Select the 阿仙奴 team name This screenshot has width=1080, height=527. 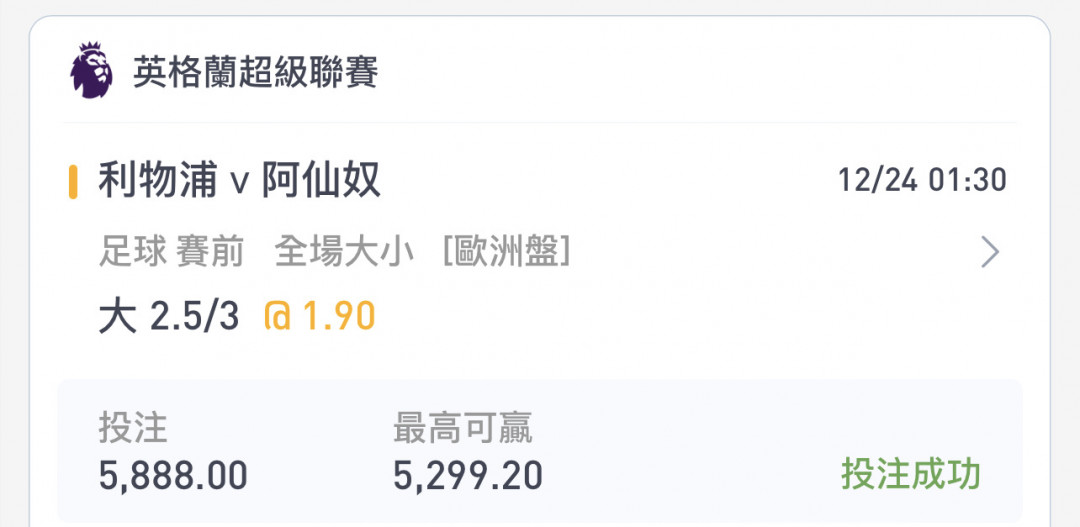pyautogui.click(x=321, y=182)
